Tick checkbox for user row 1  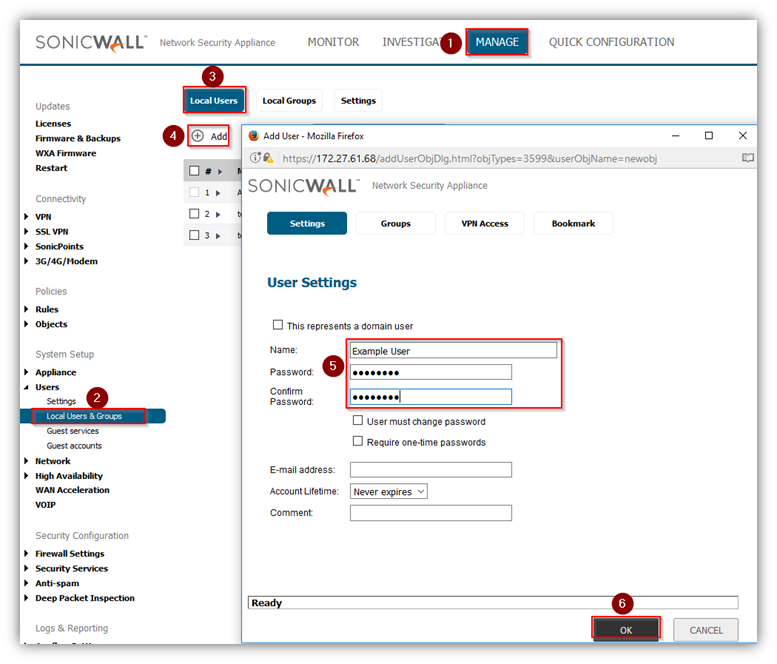pos(194,192)
